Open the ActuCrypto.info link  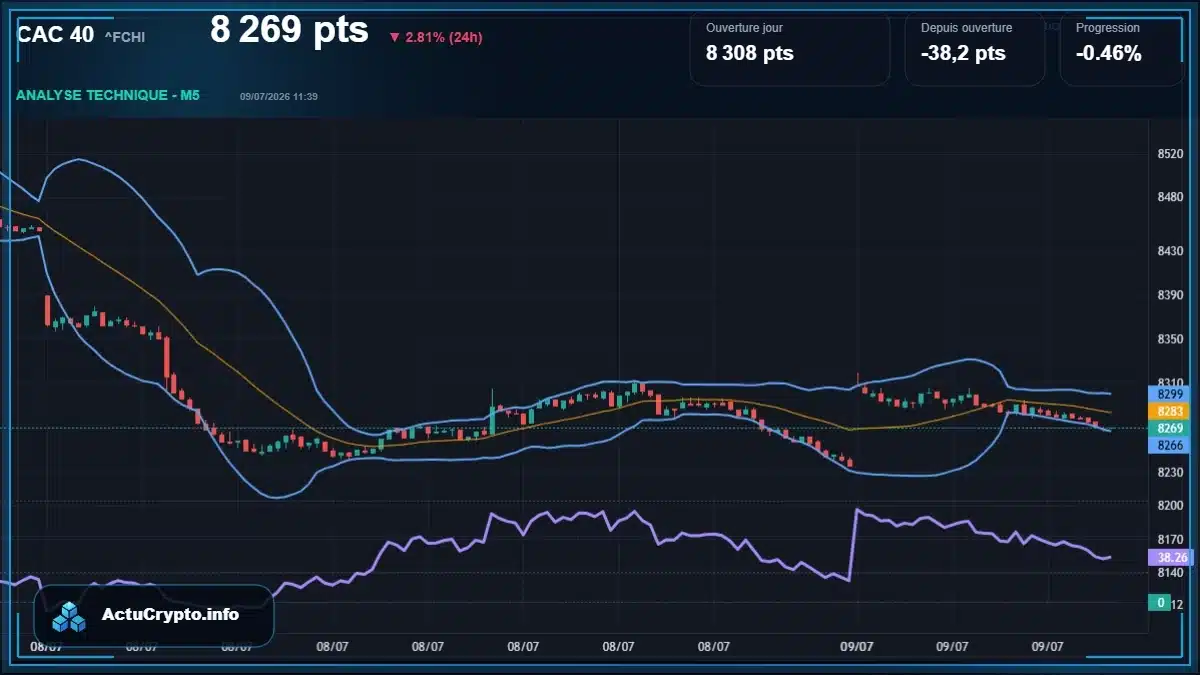(170, 615)
